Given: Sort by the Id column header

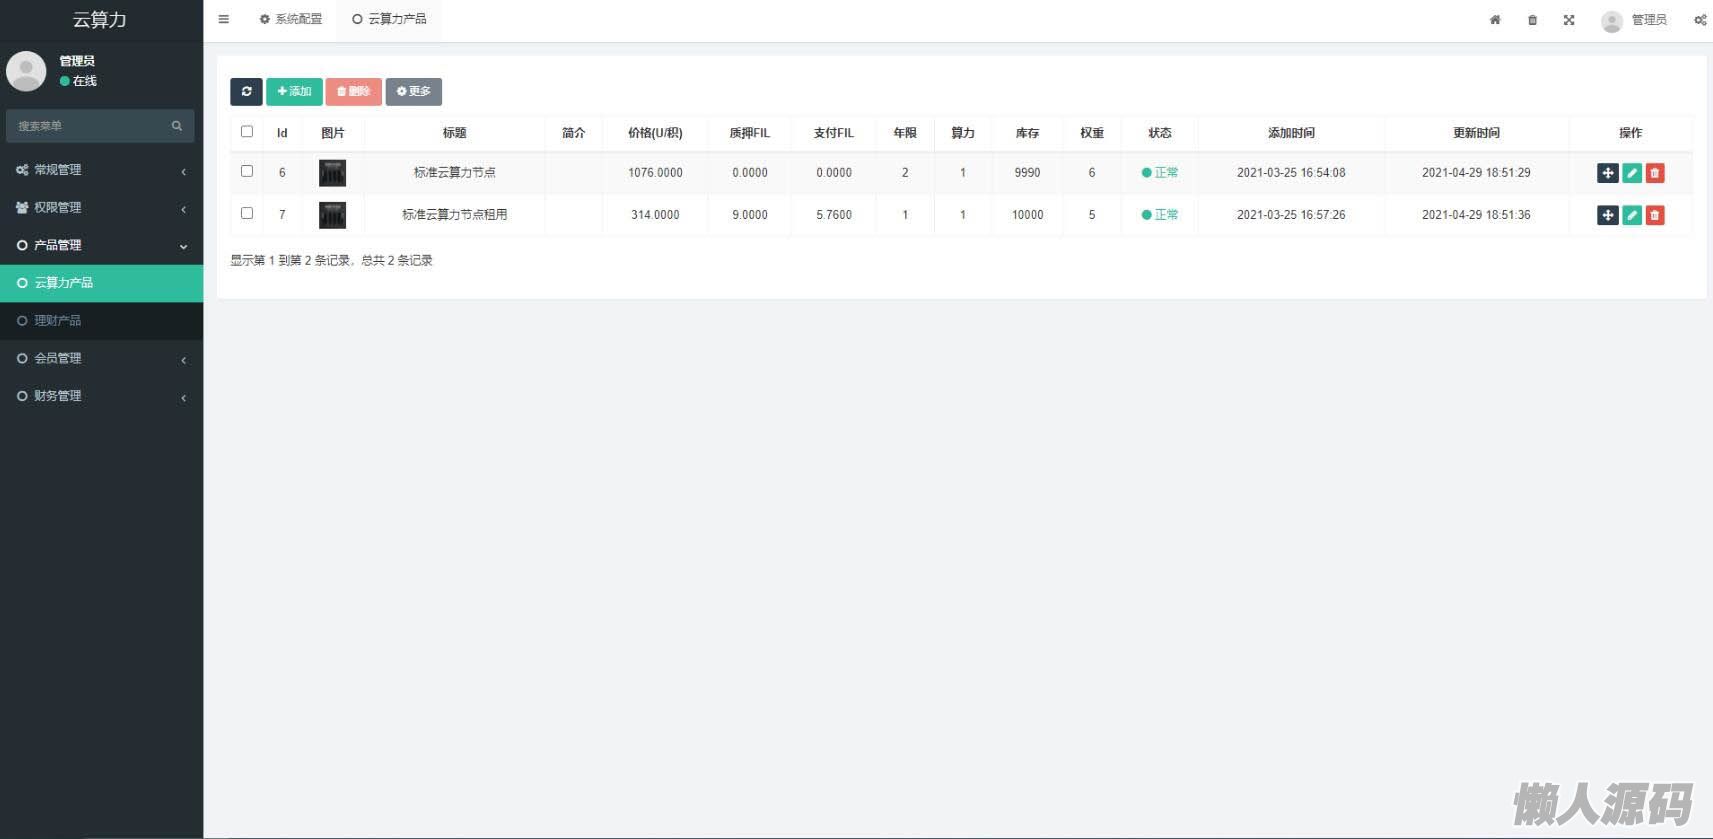Looking at the screenshot, I should [282, 133].
